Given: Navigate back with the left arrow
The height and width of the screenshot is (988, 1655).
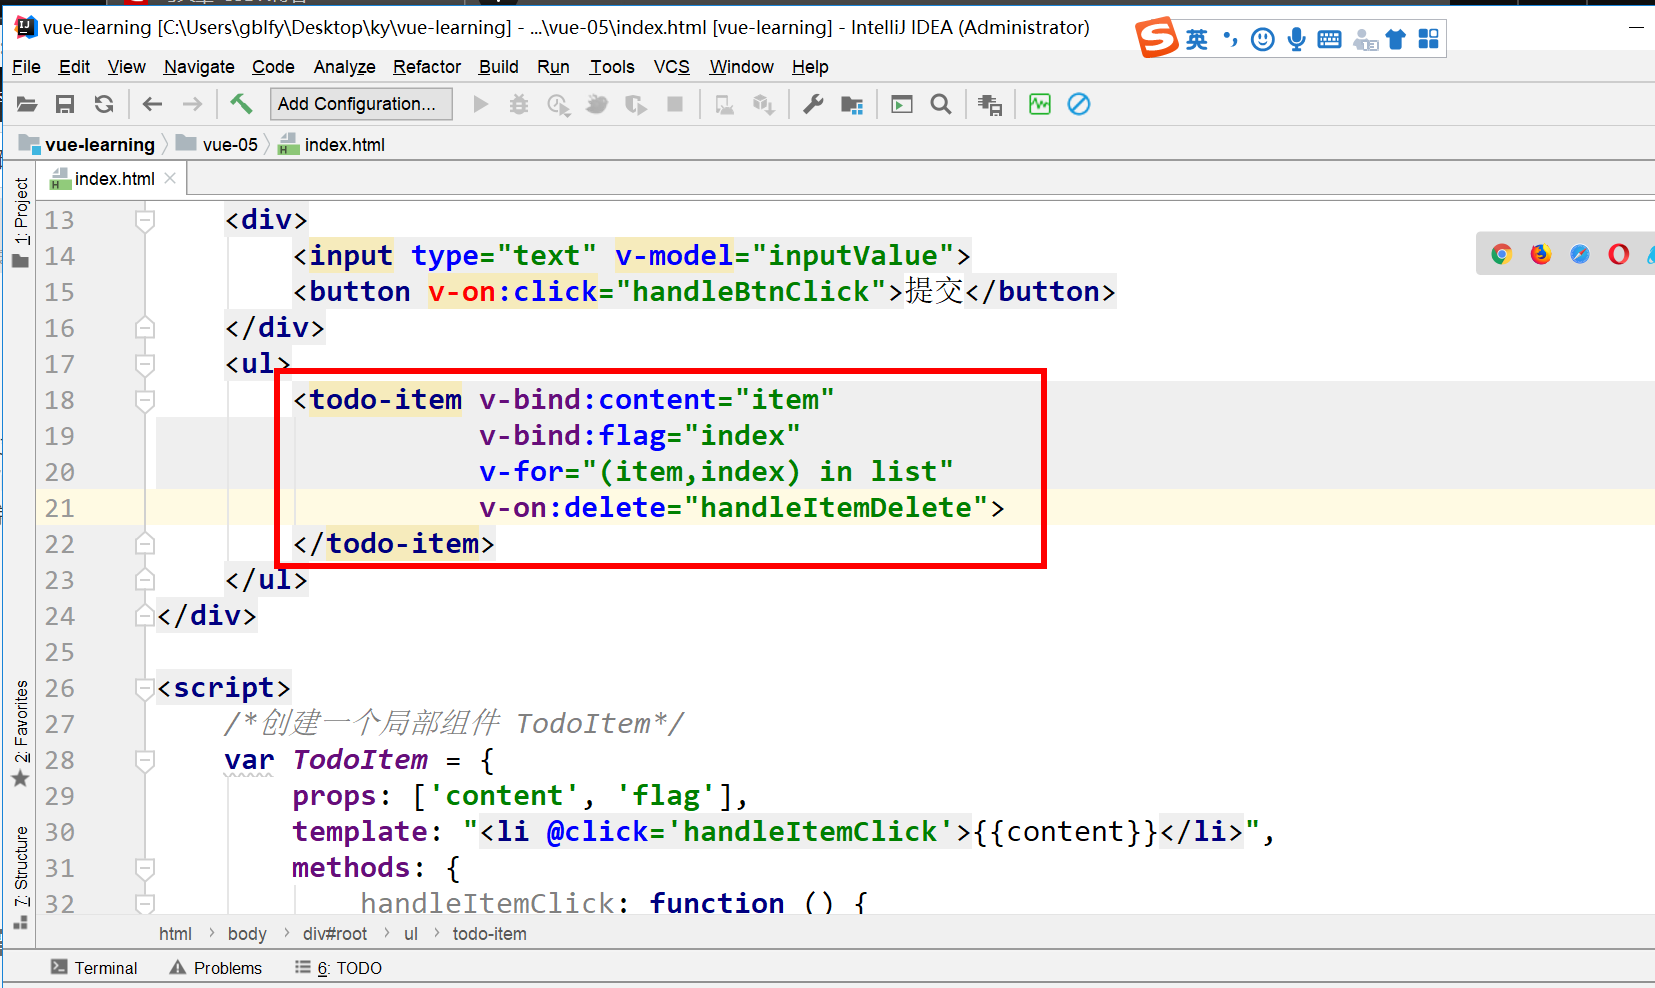Looking at the screenshot, I should pos(152,104).
